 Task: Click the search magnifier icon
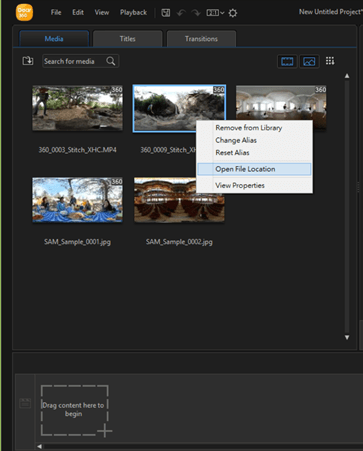111,61
